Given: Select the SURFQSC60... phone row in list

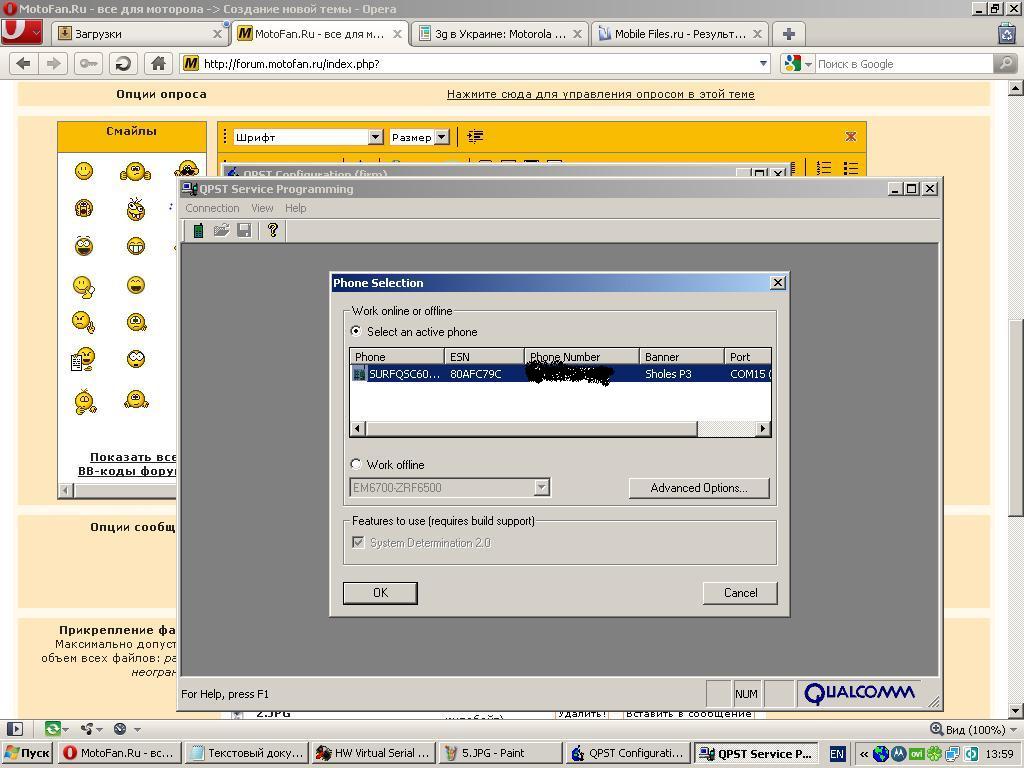Looking at the screenshot, I should pyautogui.click(x=560, y=374).
